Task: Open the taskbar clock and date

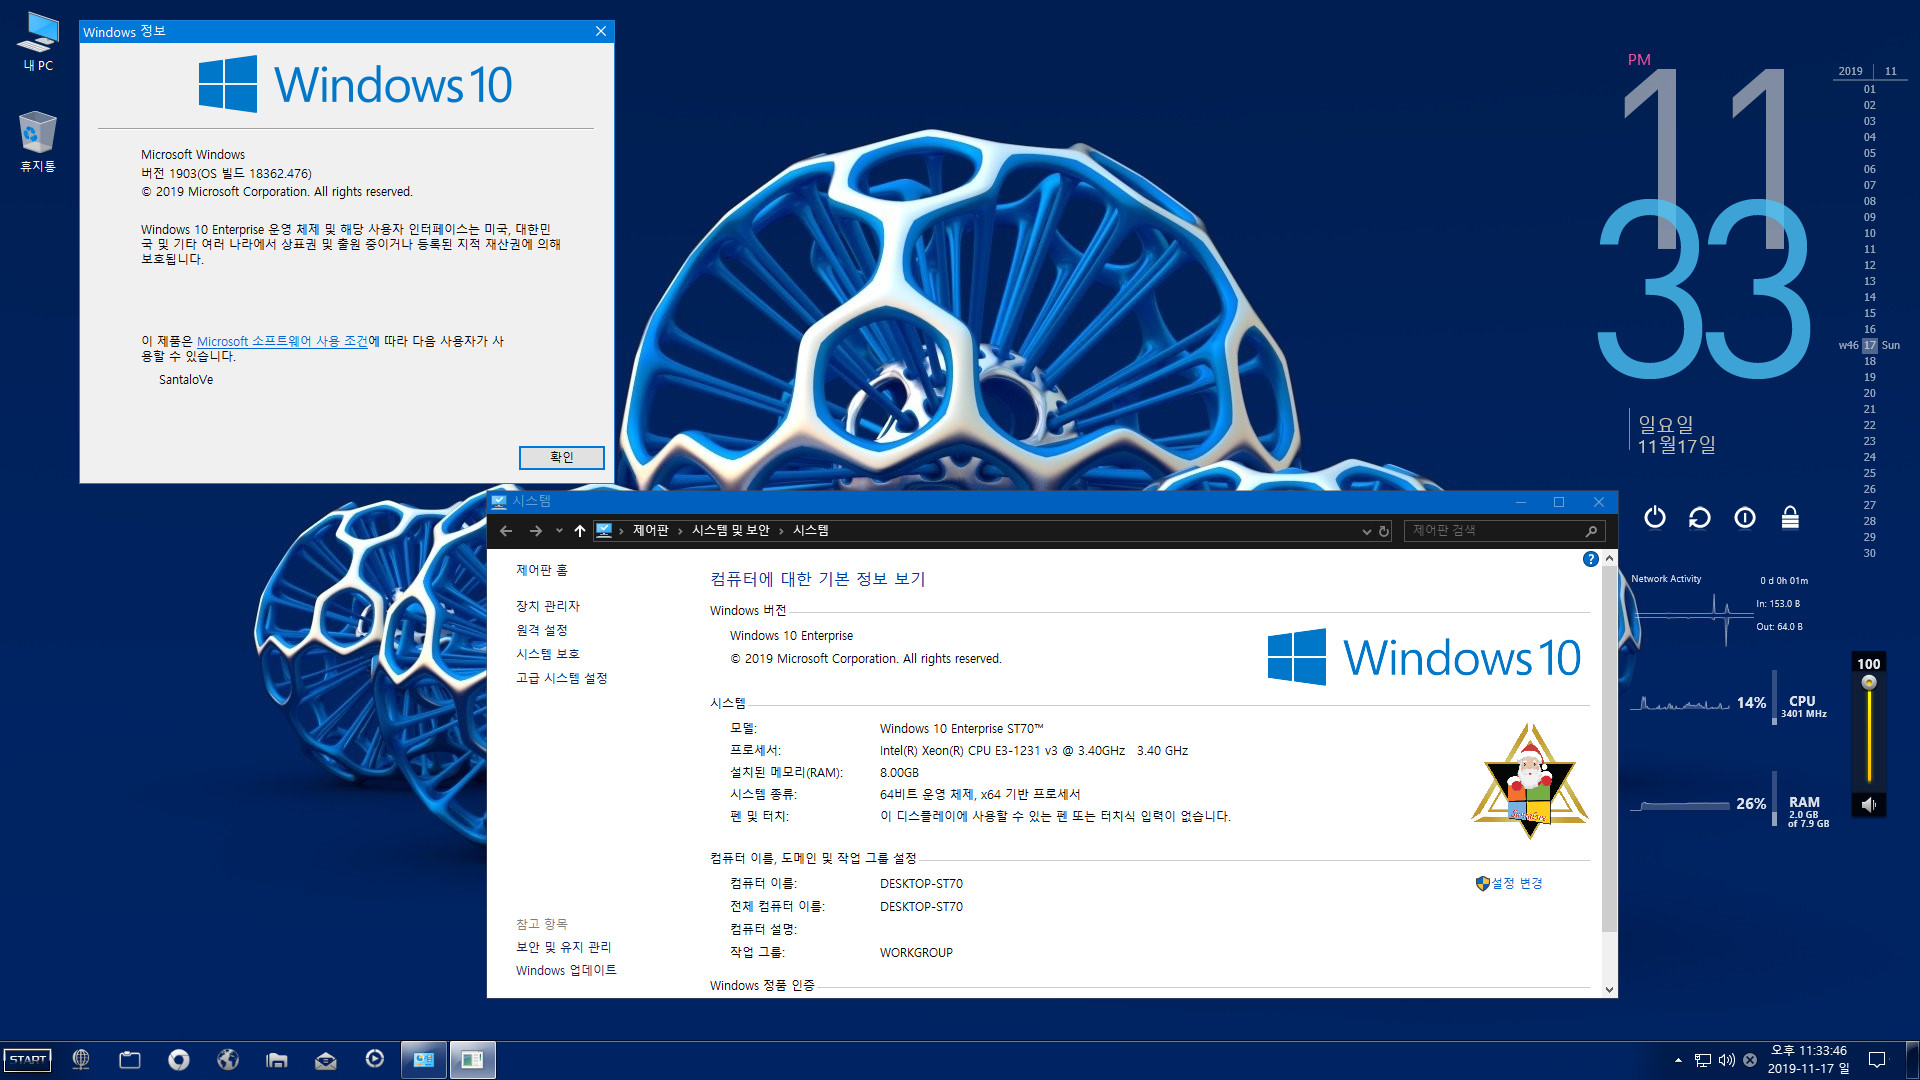Action: 1809,1060
